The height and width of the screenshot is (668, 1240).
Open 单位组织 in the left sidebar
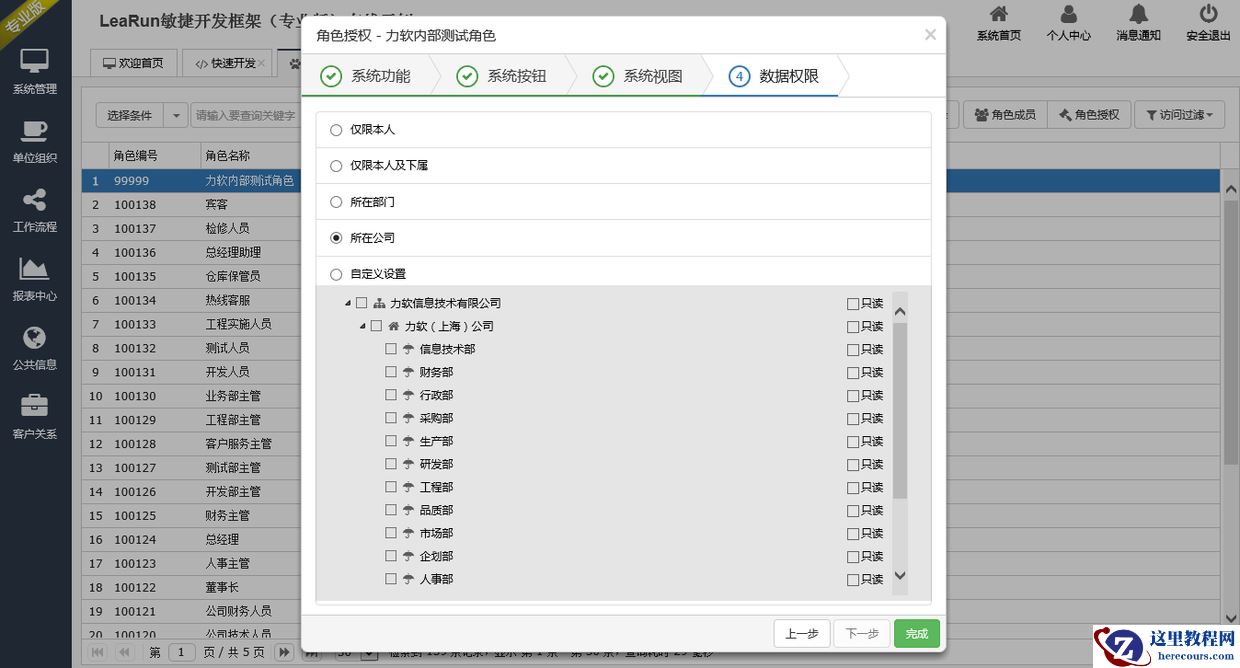(35, 141)
